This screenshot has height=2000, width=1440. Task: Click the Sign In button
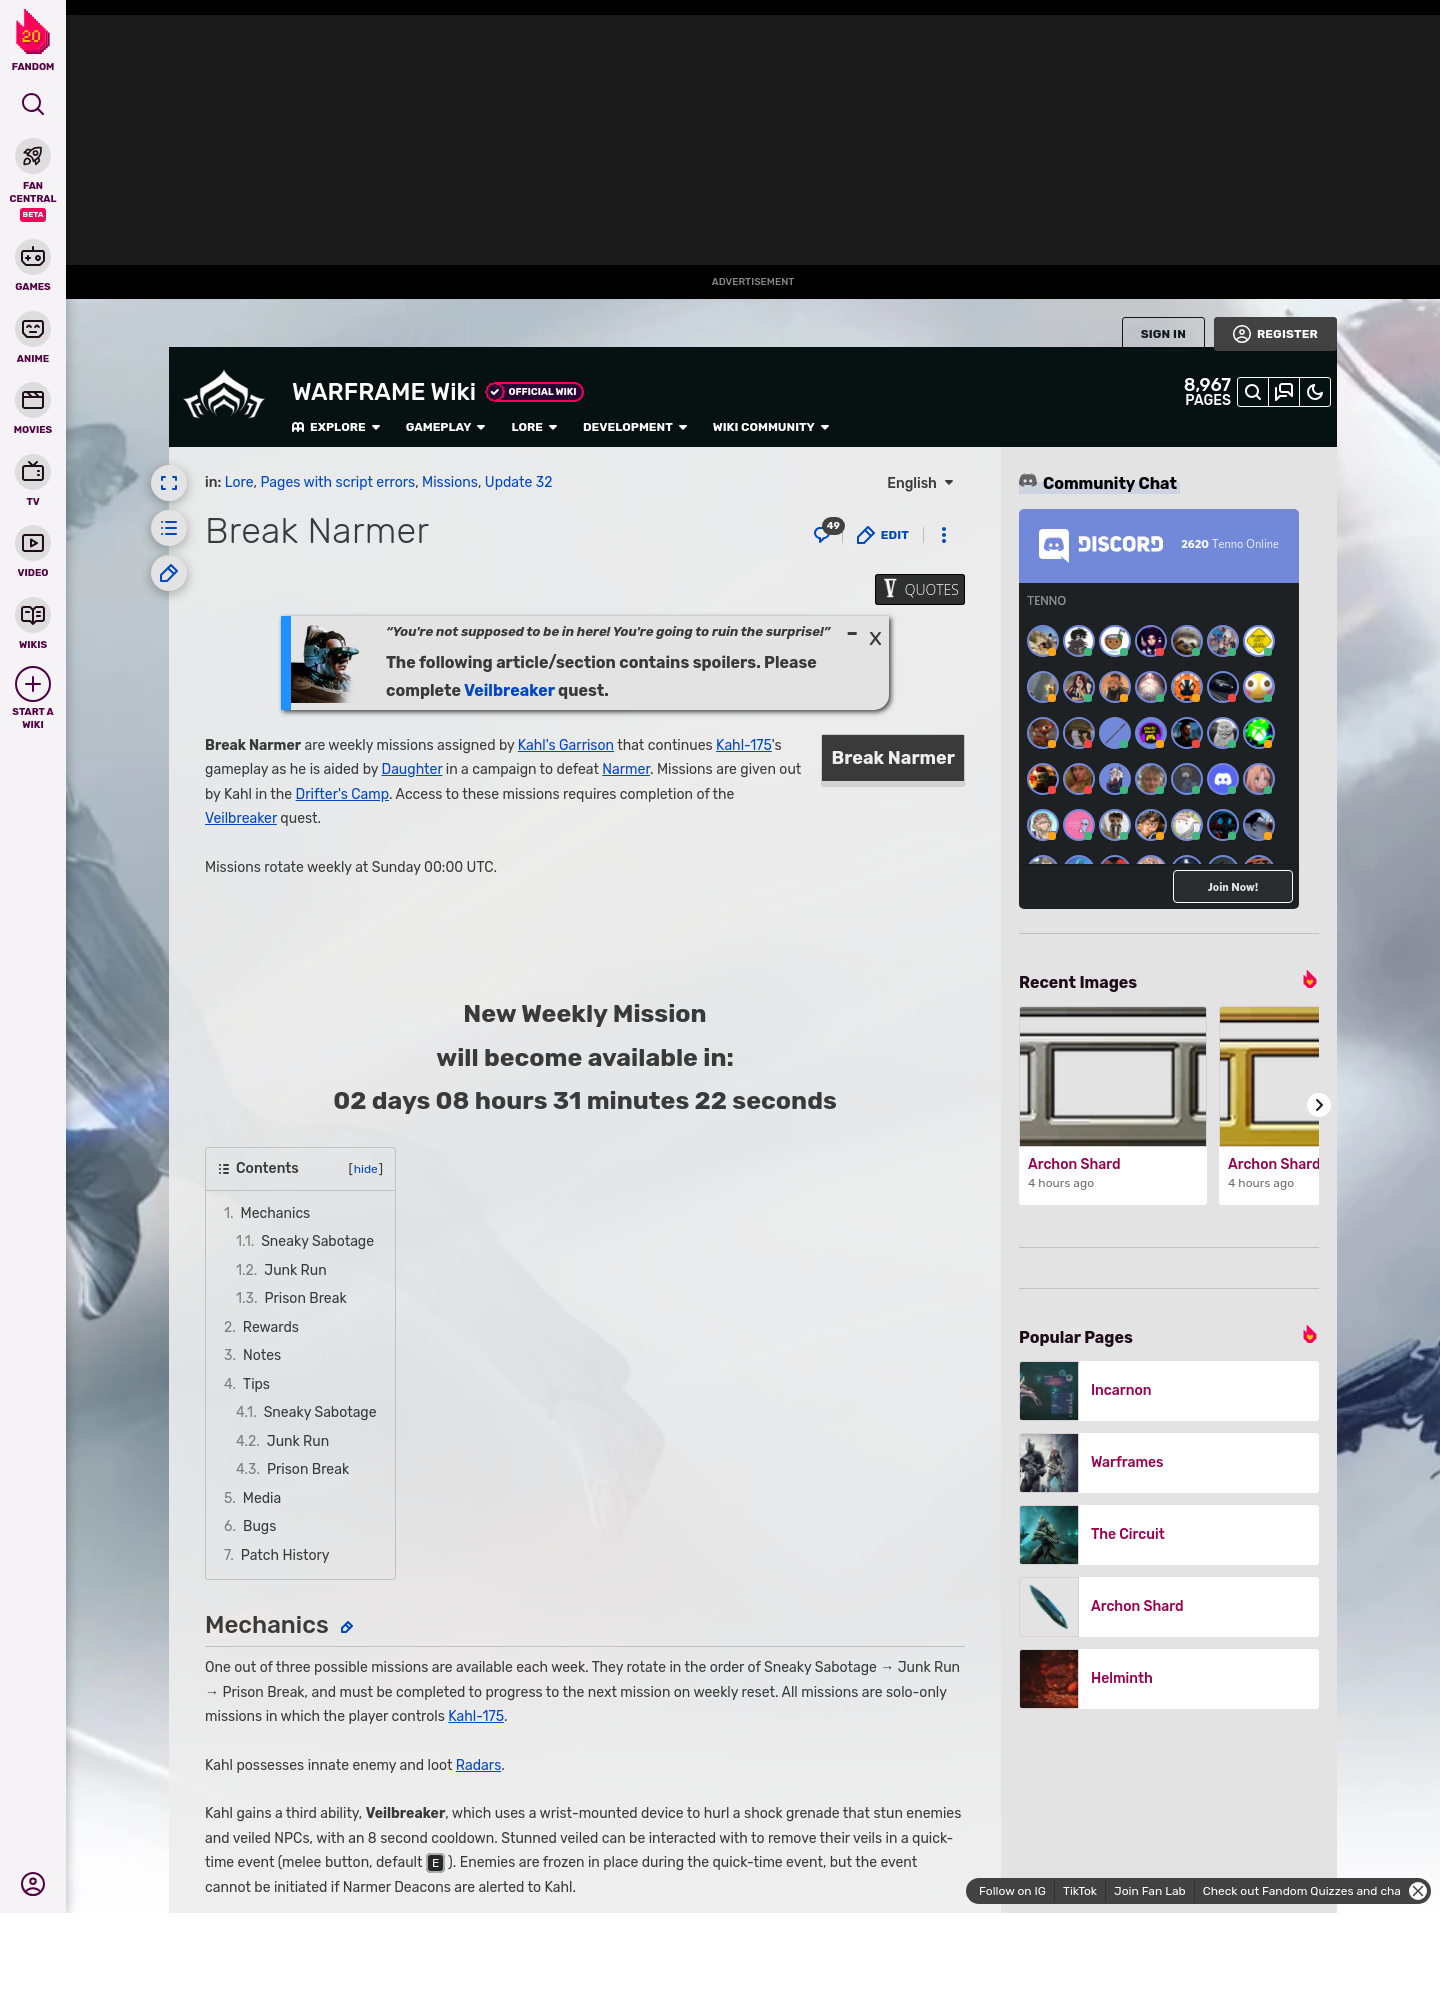point(1163,334)
